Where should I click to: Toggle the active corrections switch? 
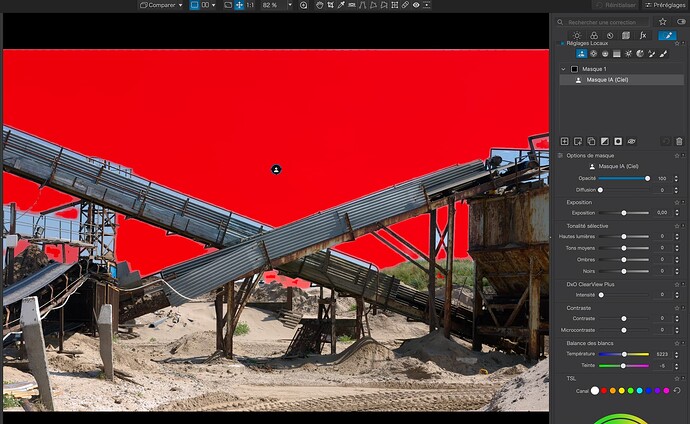(x=682, y=22)
